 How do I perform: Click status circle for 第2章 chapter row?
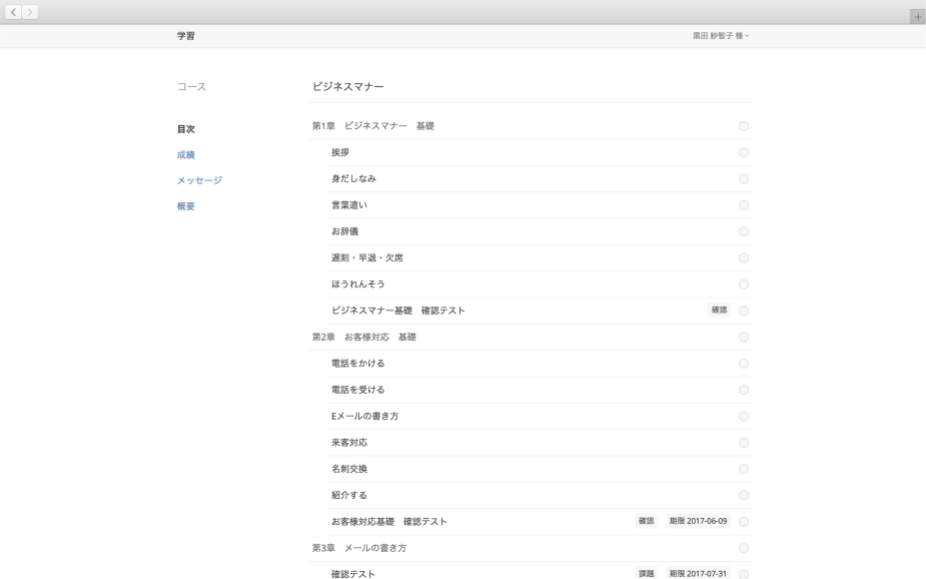(x=743, y=337)
